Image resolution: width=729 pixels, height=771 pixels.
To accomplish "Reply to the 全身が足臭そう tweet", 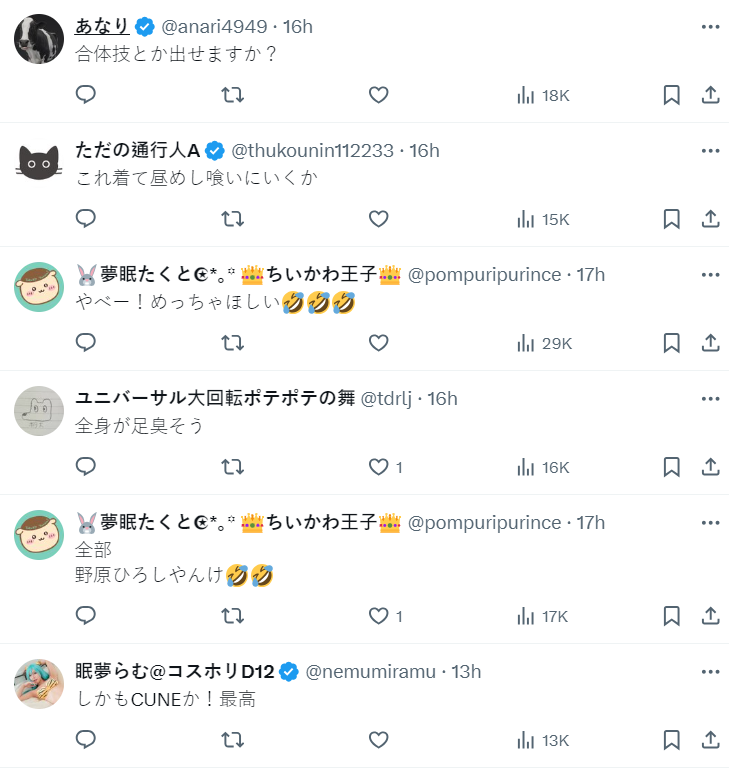I will coord(86,467).
